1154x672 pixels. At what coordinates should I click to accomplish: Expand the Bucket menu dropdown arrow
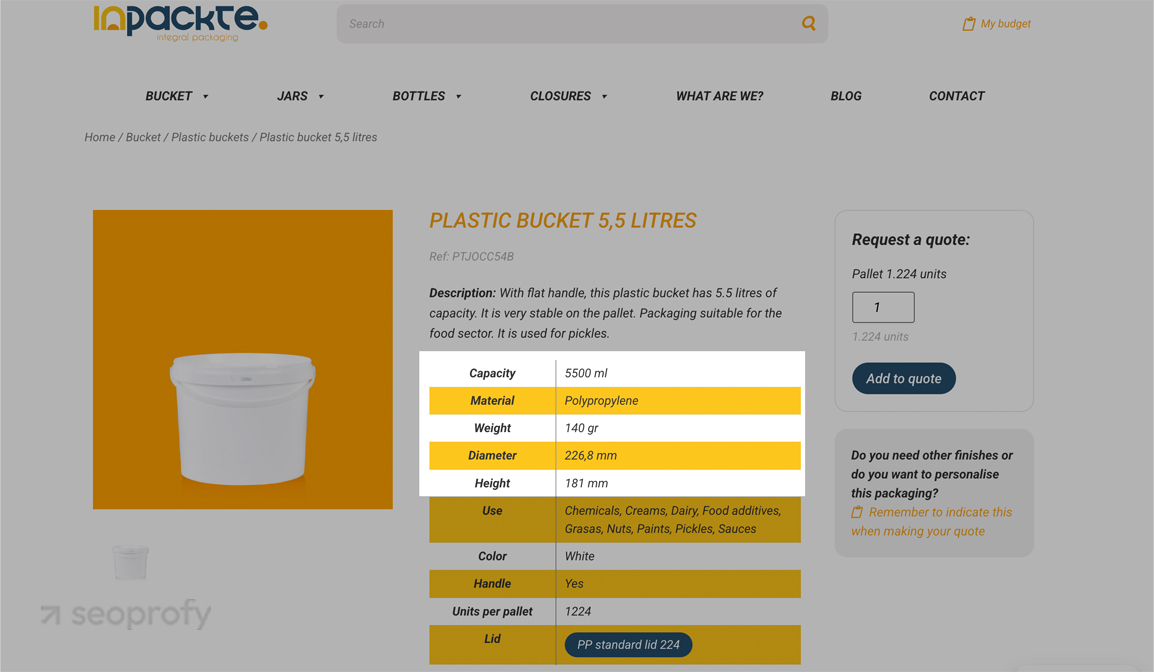(x=206, y=97)
